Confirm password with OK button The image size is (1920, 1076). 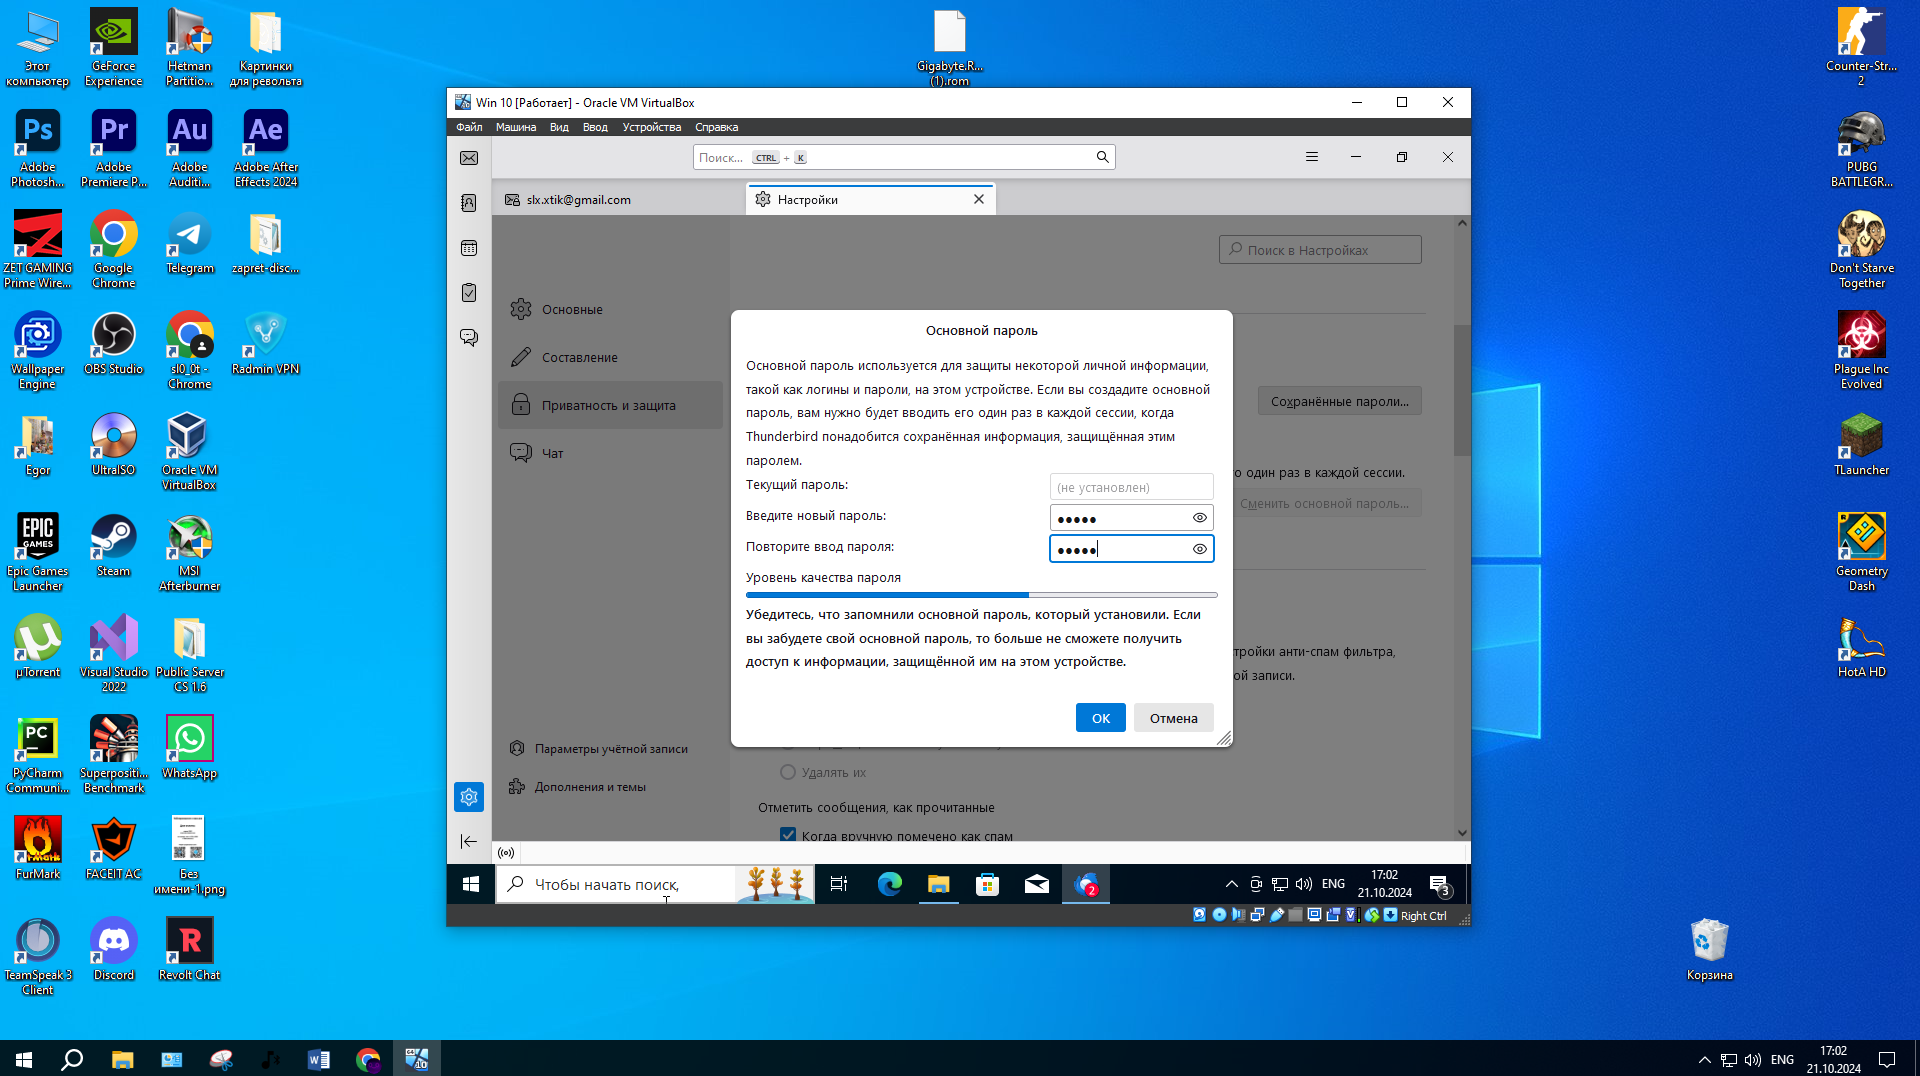point(1100,718)
